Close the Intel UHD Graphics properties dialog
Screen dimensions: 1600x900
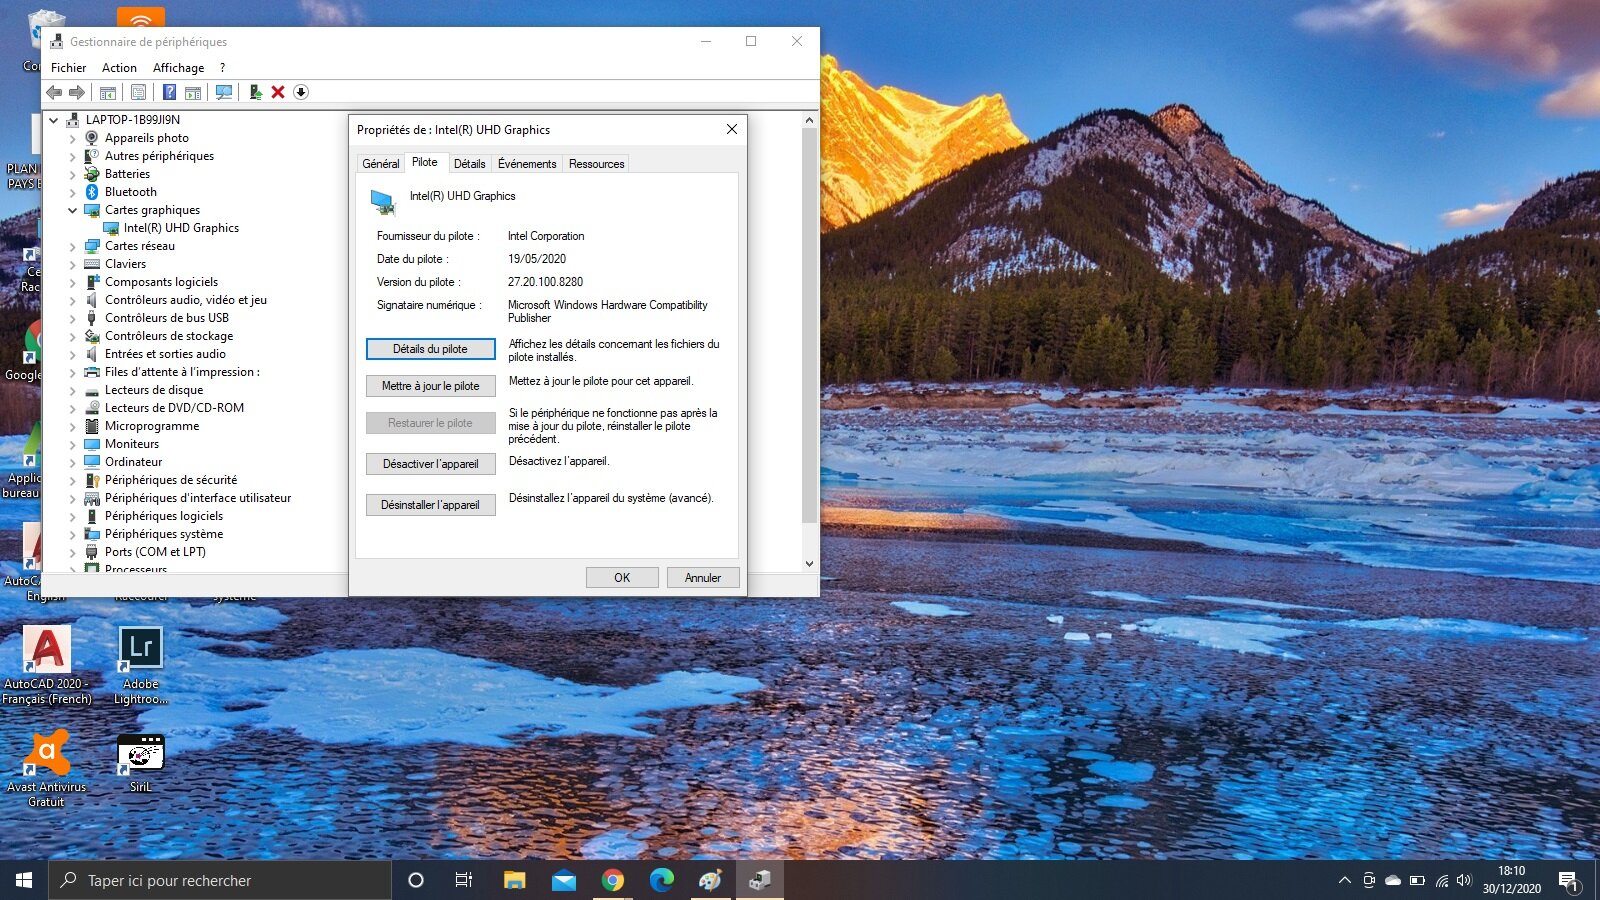(731, 129)
